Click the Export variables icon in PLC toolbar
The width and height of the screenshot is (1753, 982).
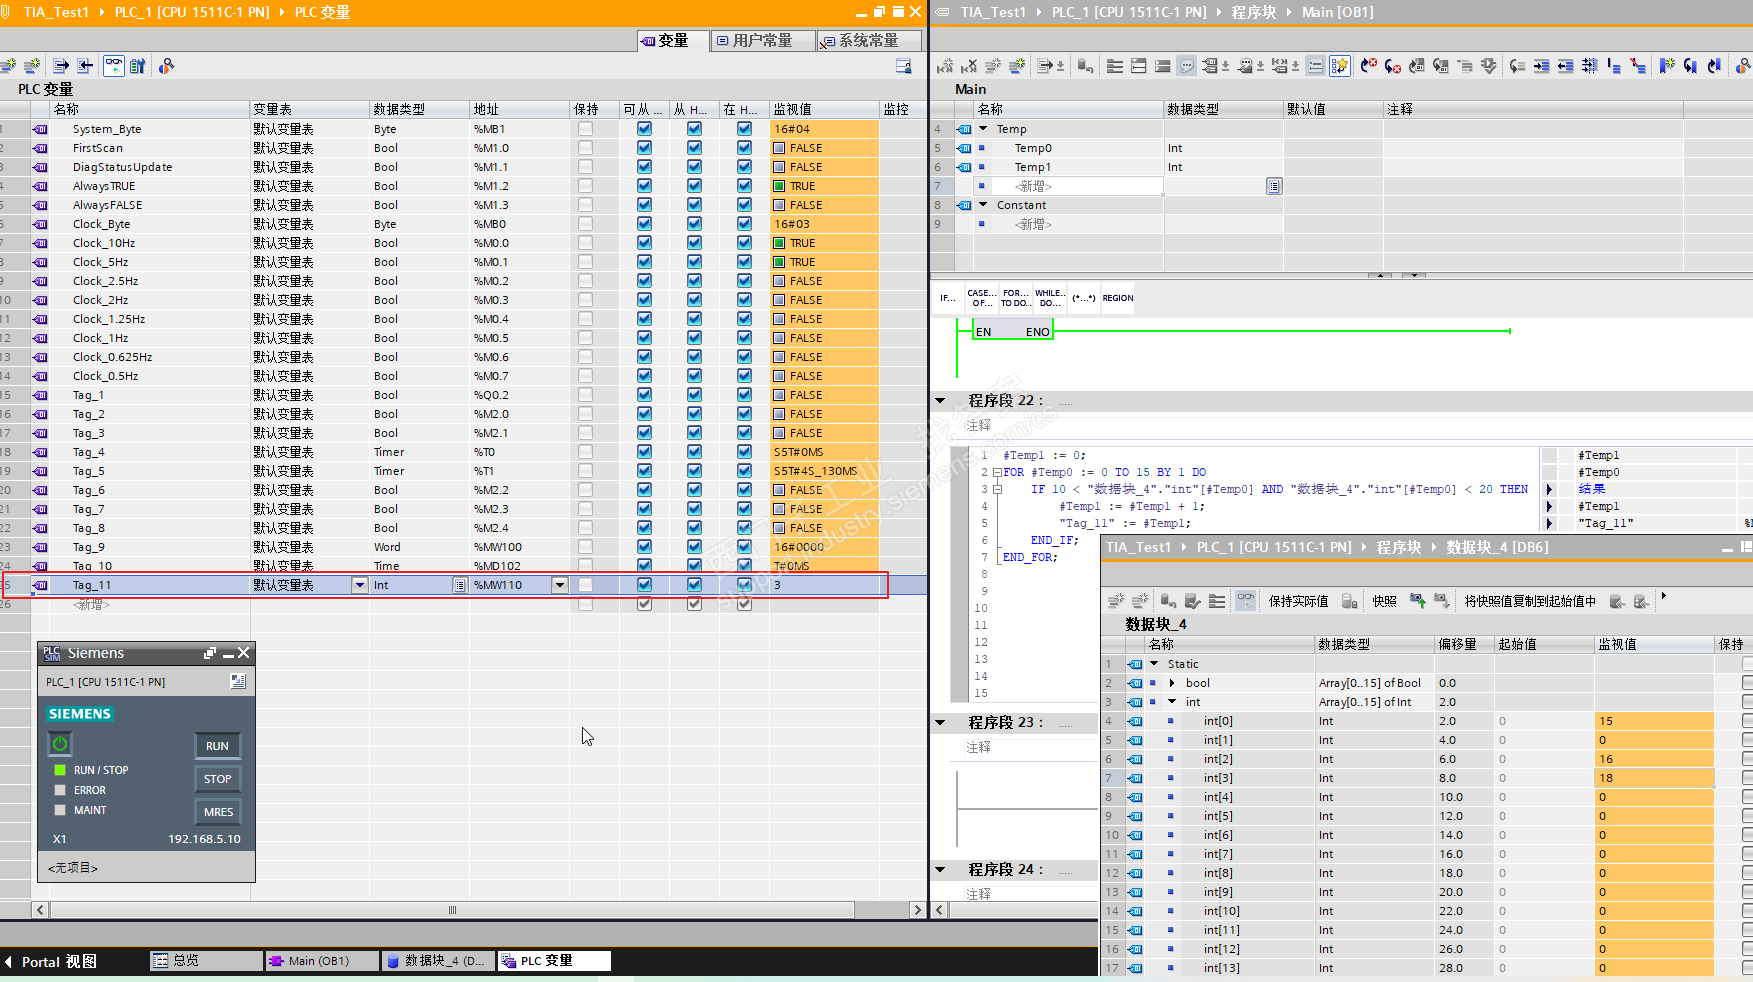61,66
